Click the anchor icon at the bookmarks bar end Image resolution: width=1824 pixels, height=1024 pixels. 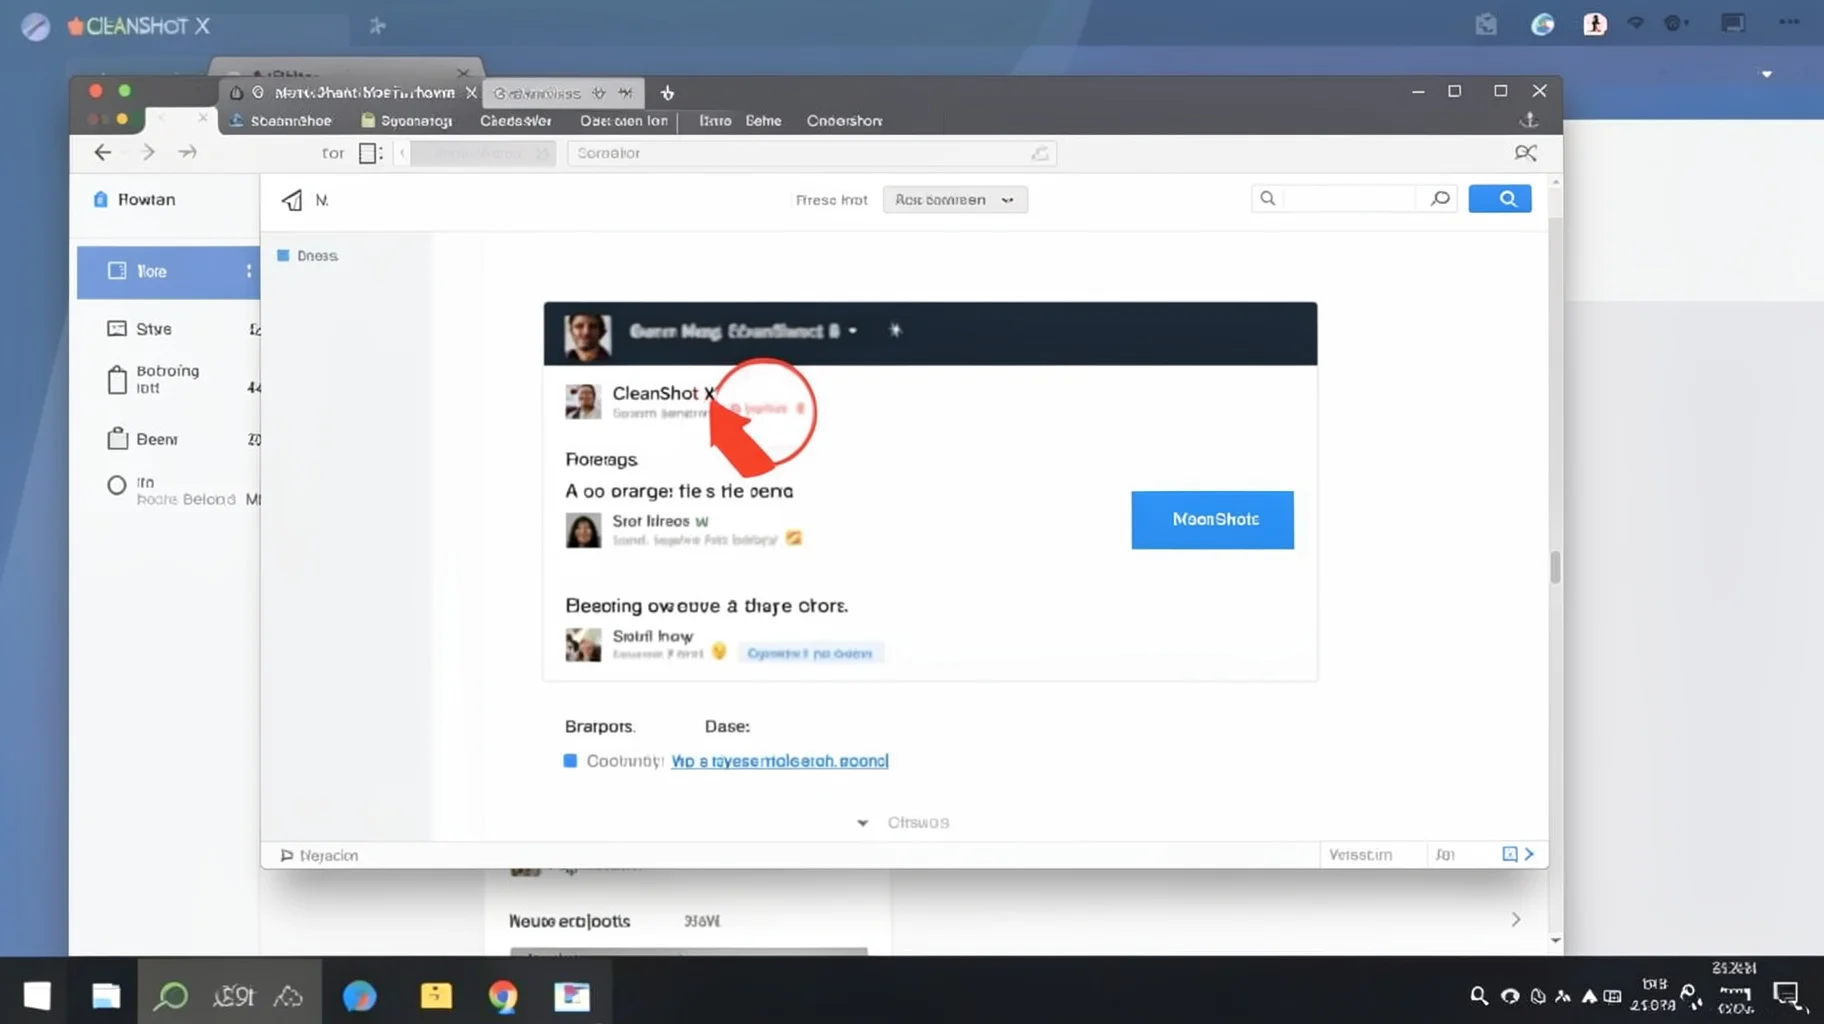click(x=1529, y=120)
